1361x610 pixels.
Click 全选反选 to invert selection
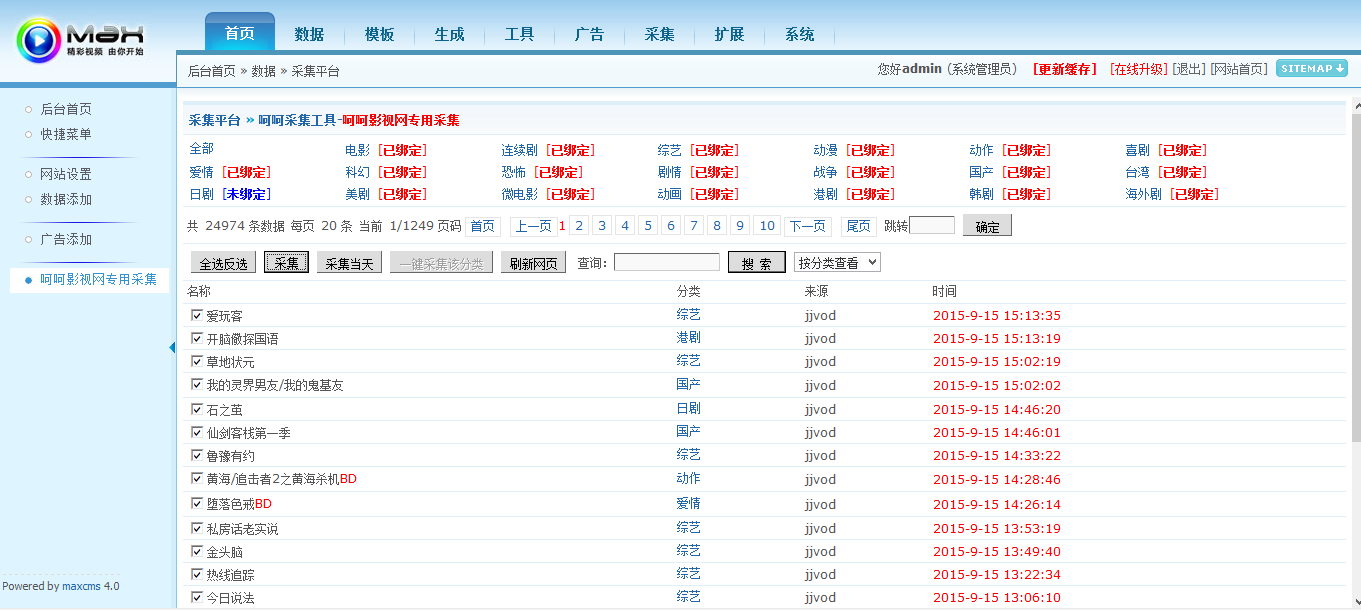tap(221, 262)
